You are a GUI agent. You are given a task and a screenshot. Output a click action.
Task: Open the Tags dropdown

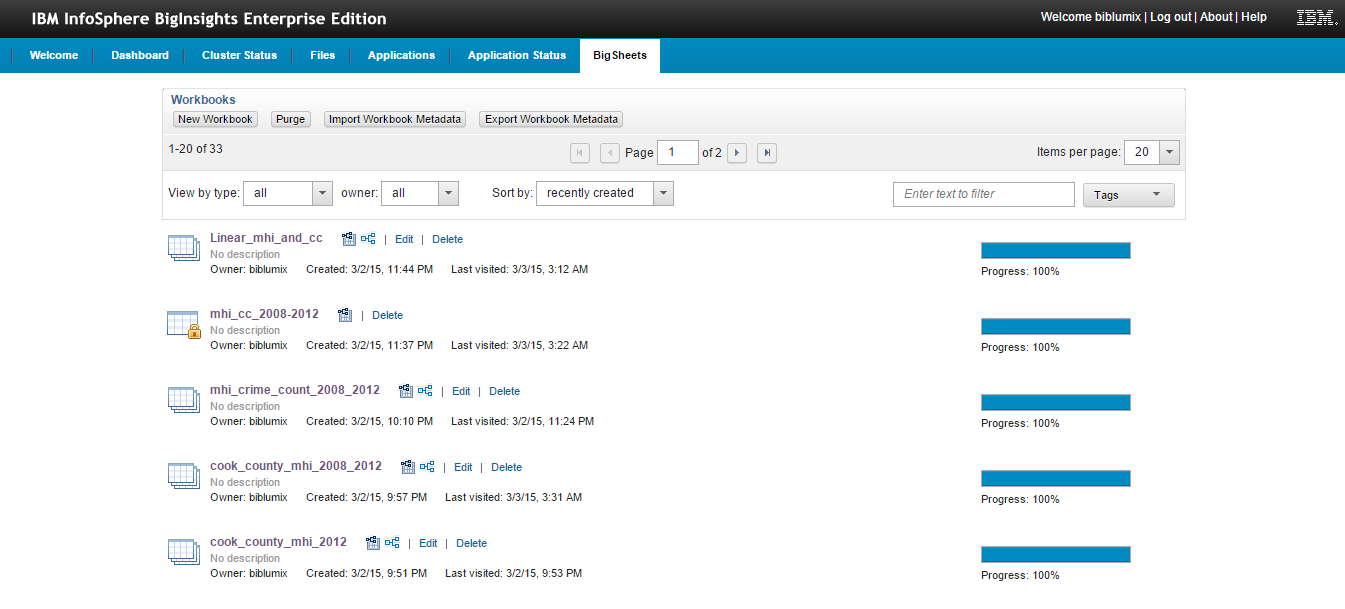coord(1129,195)
